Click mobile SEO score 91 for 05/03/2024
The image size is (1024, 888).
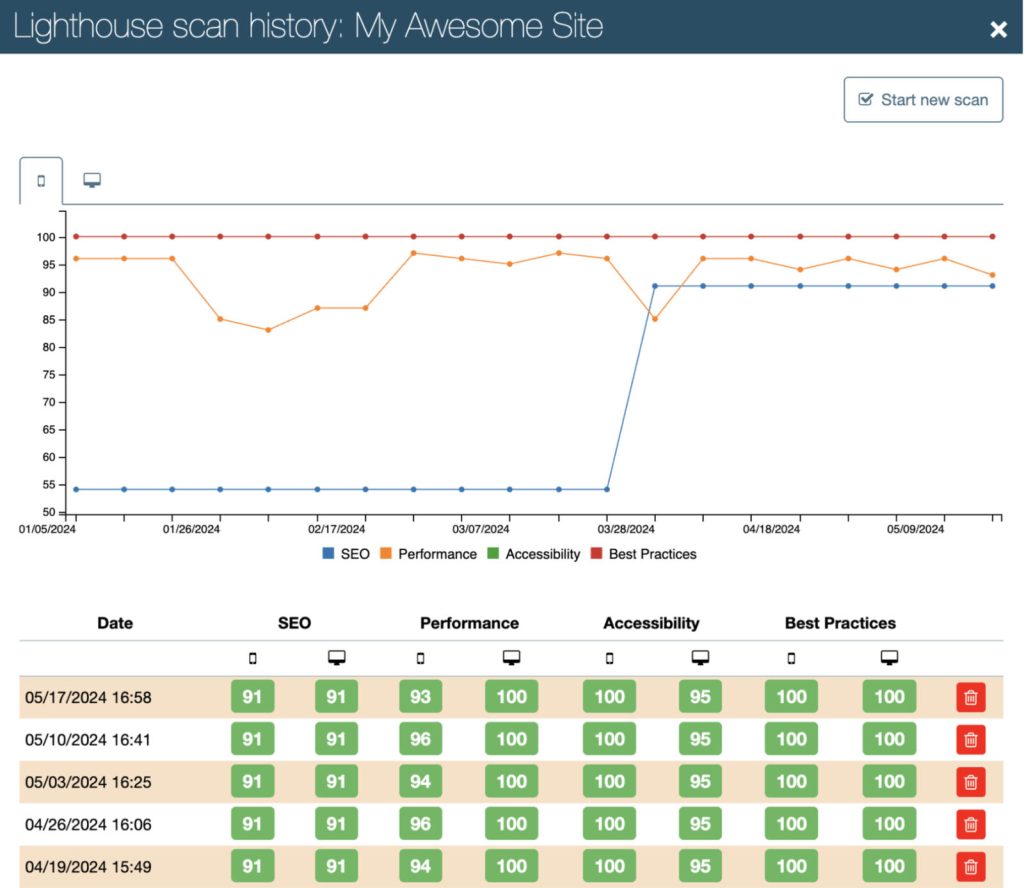252,782
